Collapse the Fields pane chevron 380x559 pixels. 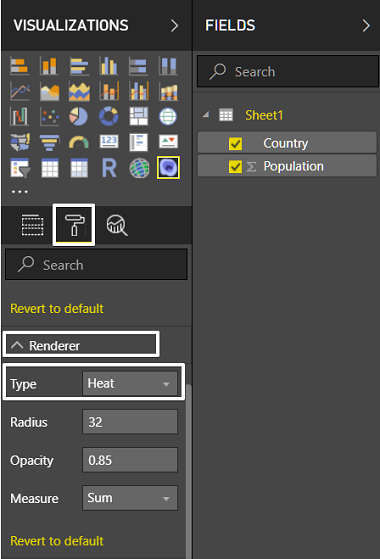(x=366, y=26)
